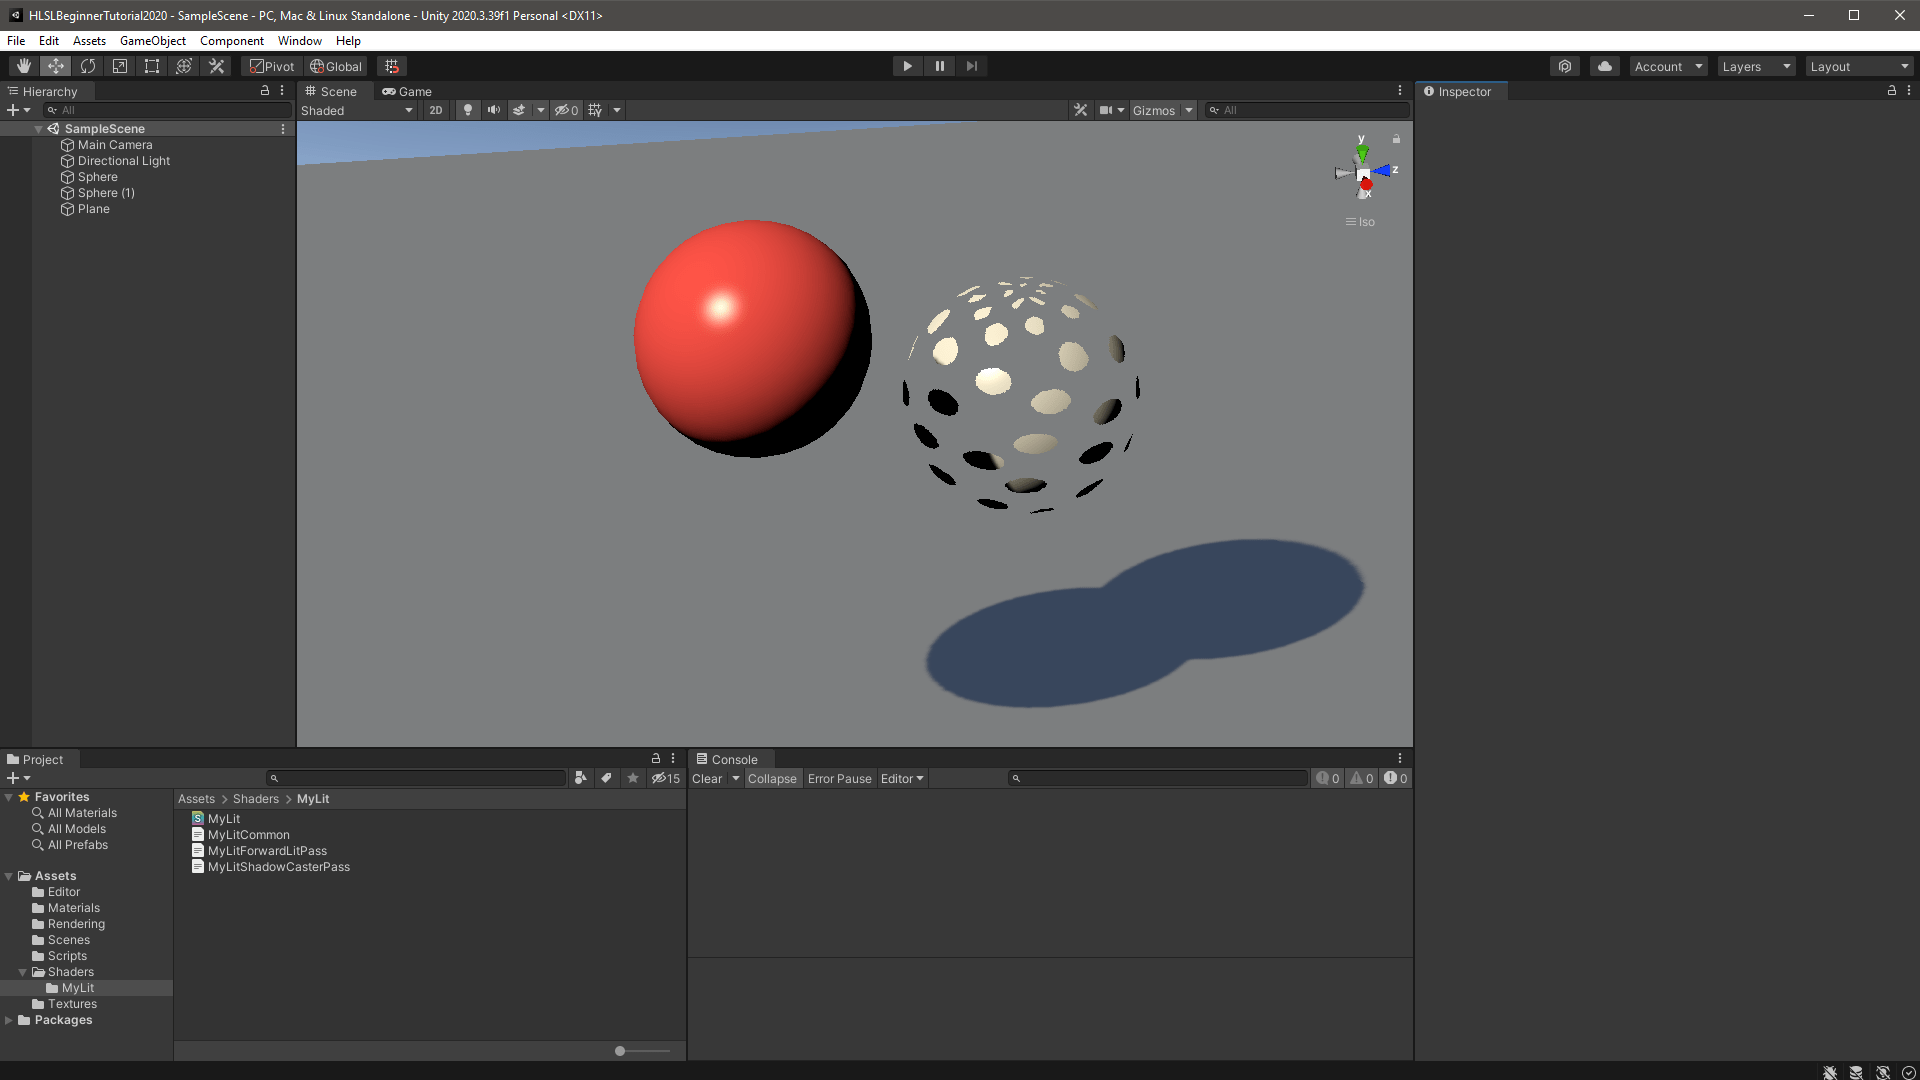Open the Shaded draw mode dropdown
The height and width of the screenshot is (1080, 1920).
tap(357, 110)
